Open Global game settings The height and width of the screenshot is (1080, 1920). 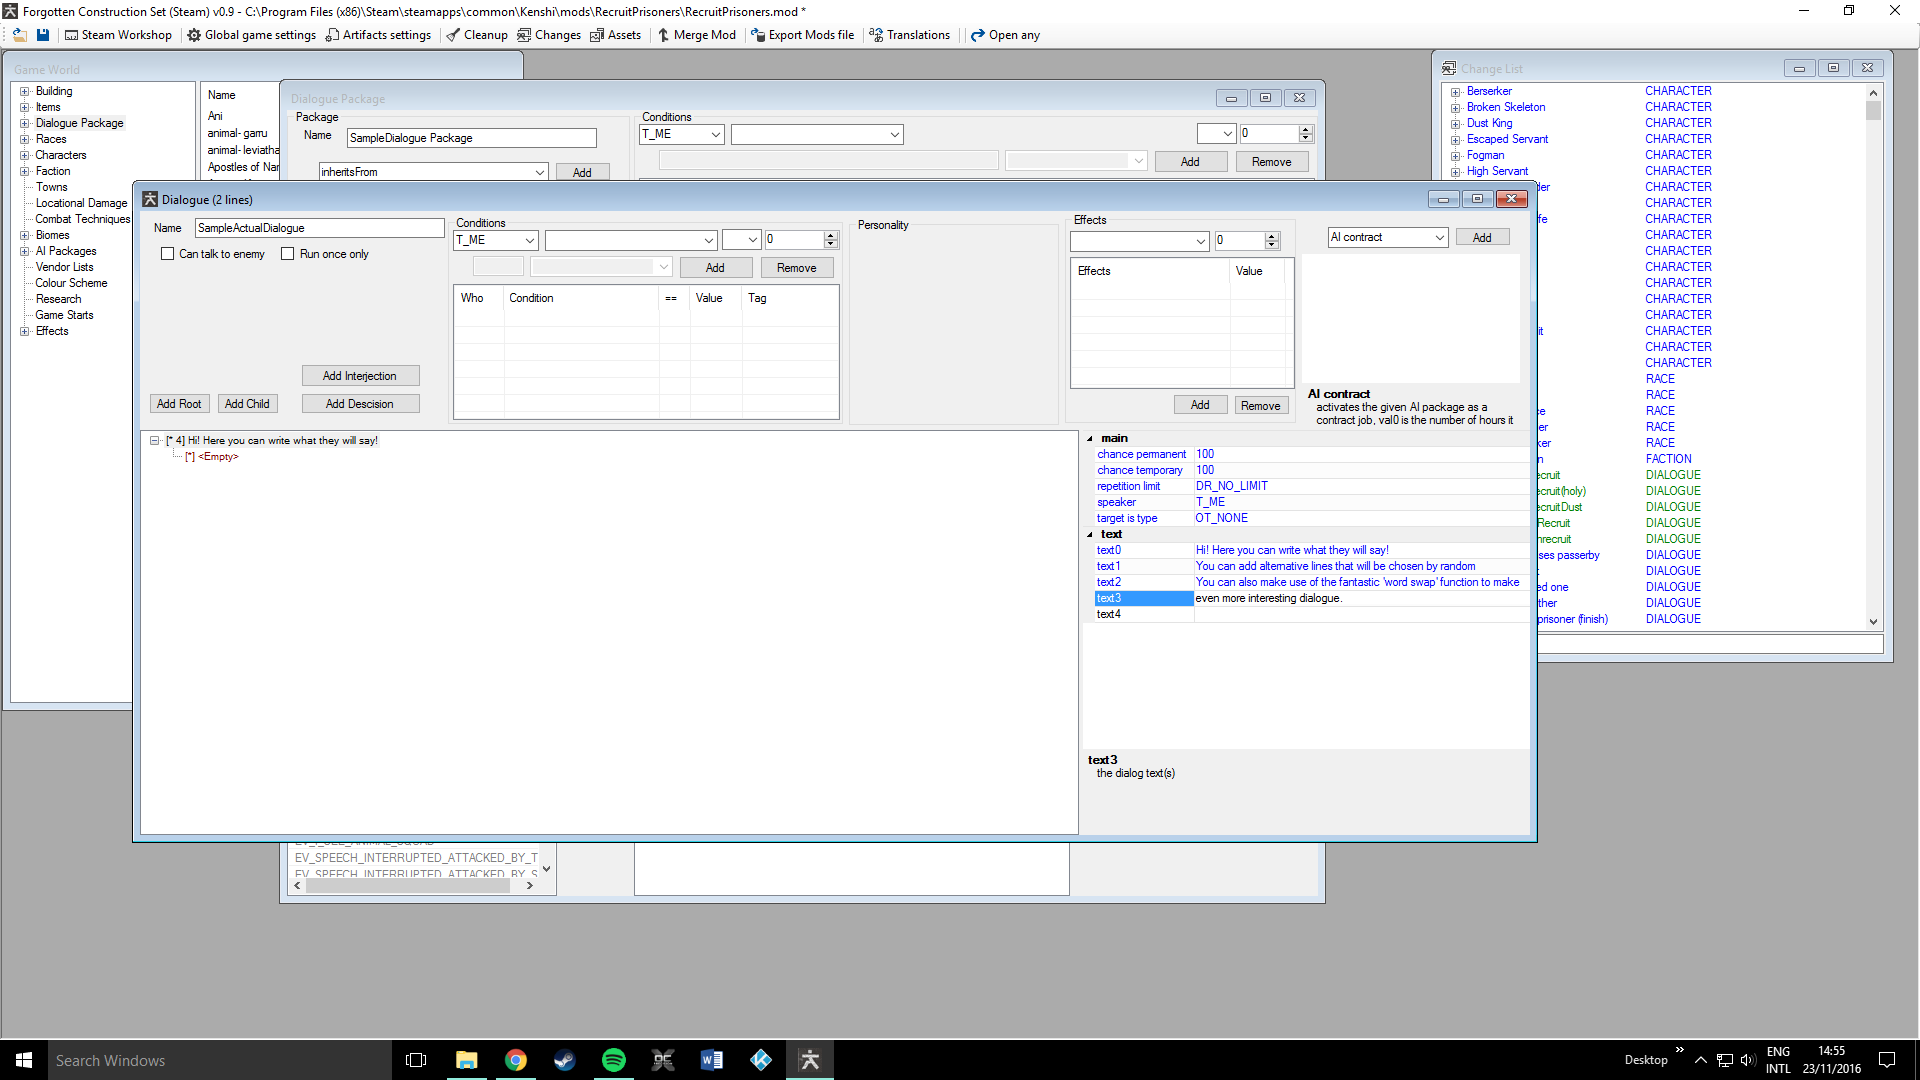(251, 35)
